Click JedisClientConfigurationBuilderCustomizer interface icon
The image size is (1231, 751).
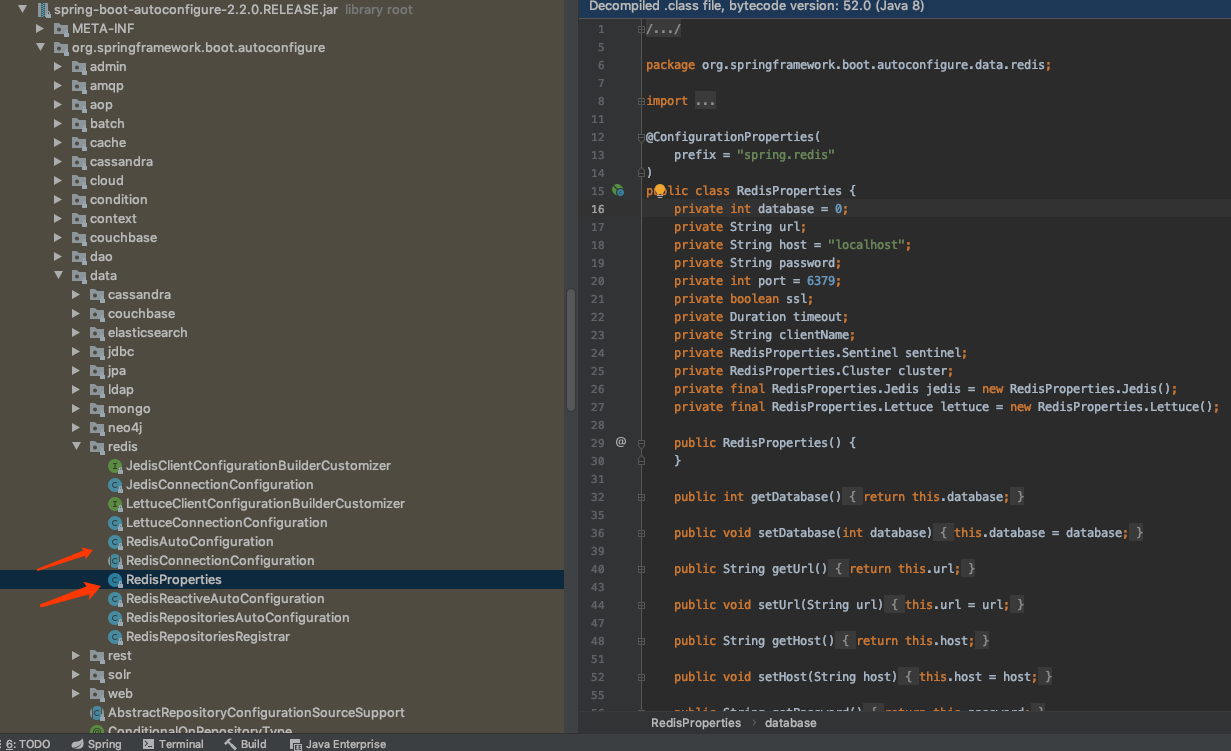point(115,466)
